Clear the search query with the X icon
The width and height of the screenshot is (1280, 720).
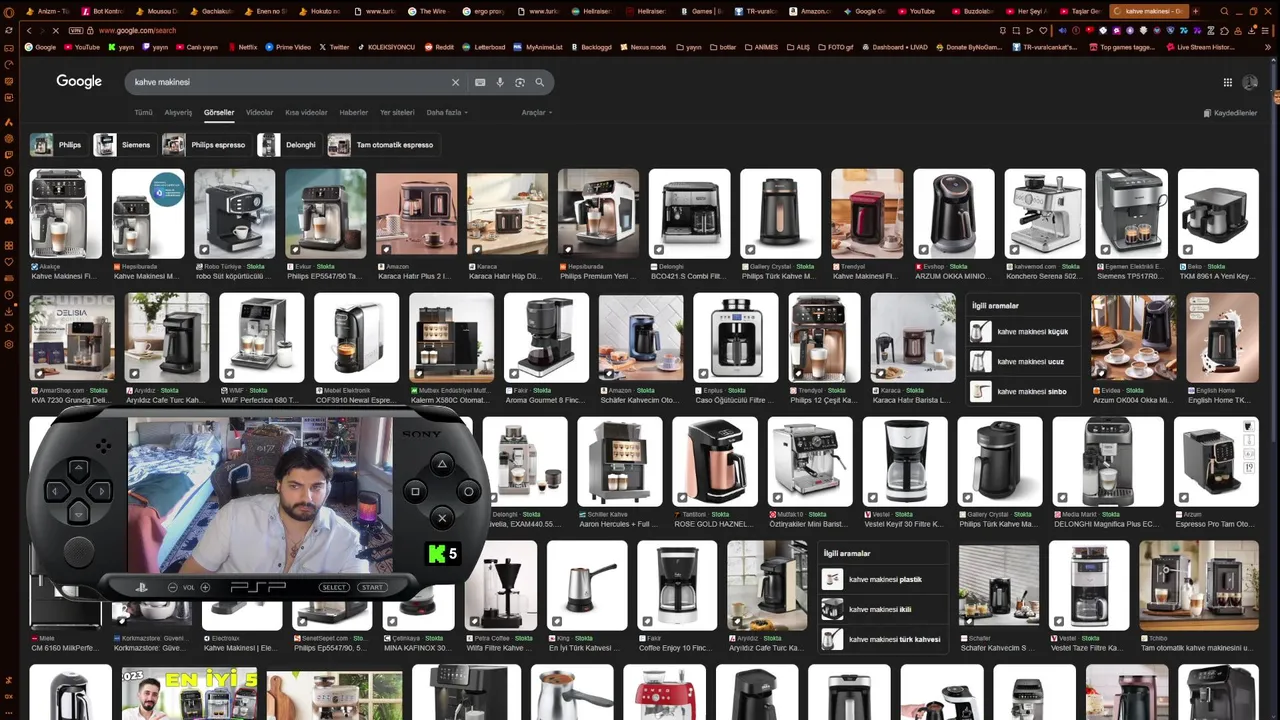click(x=455, y=82)
